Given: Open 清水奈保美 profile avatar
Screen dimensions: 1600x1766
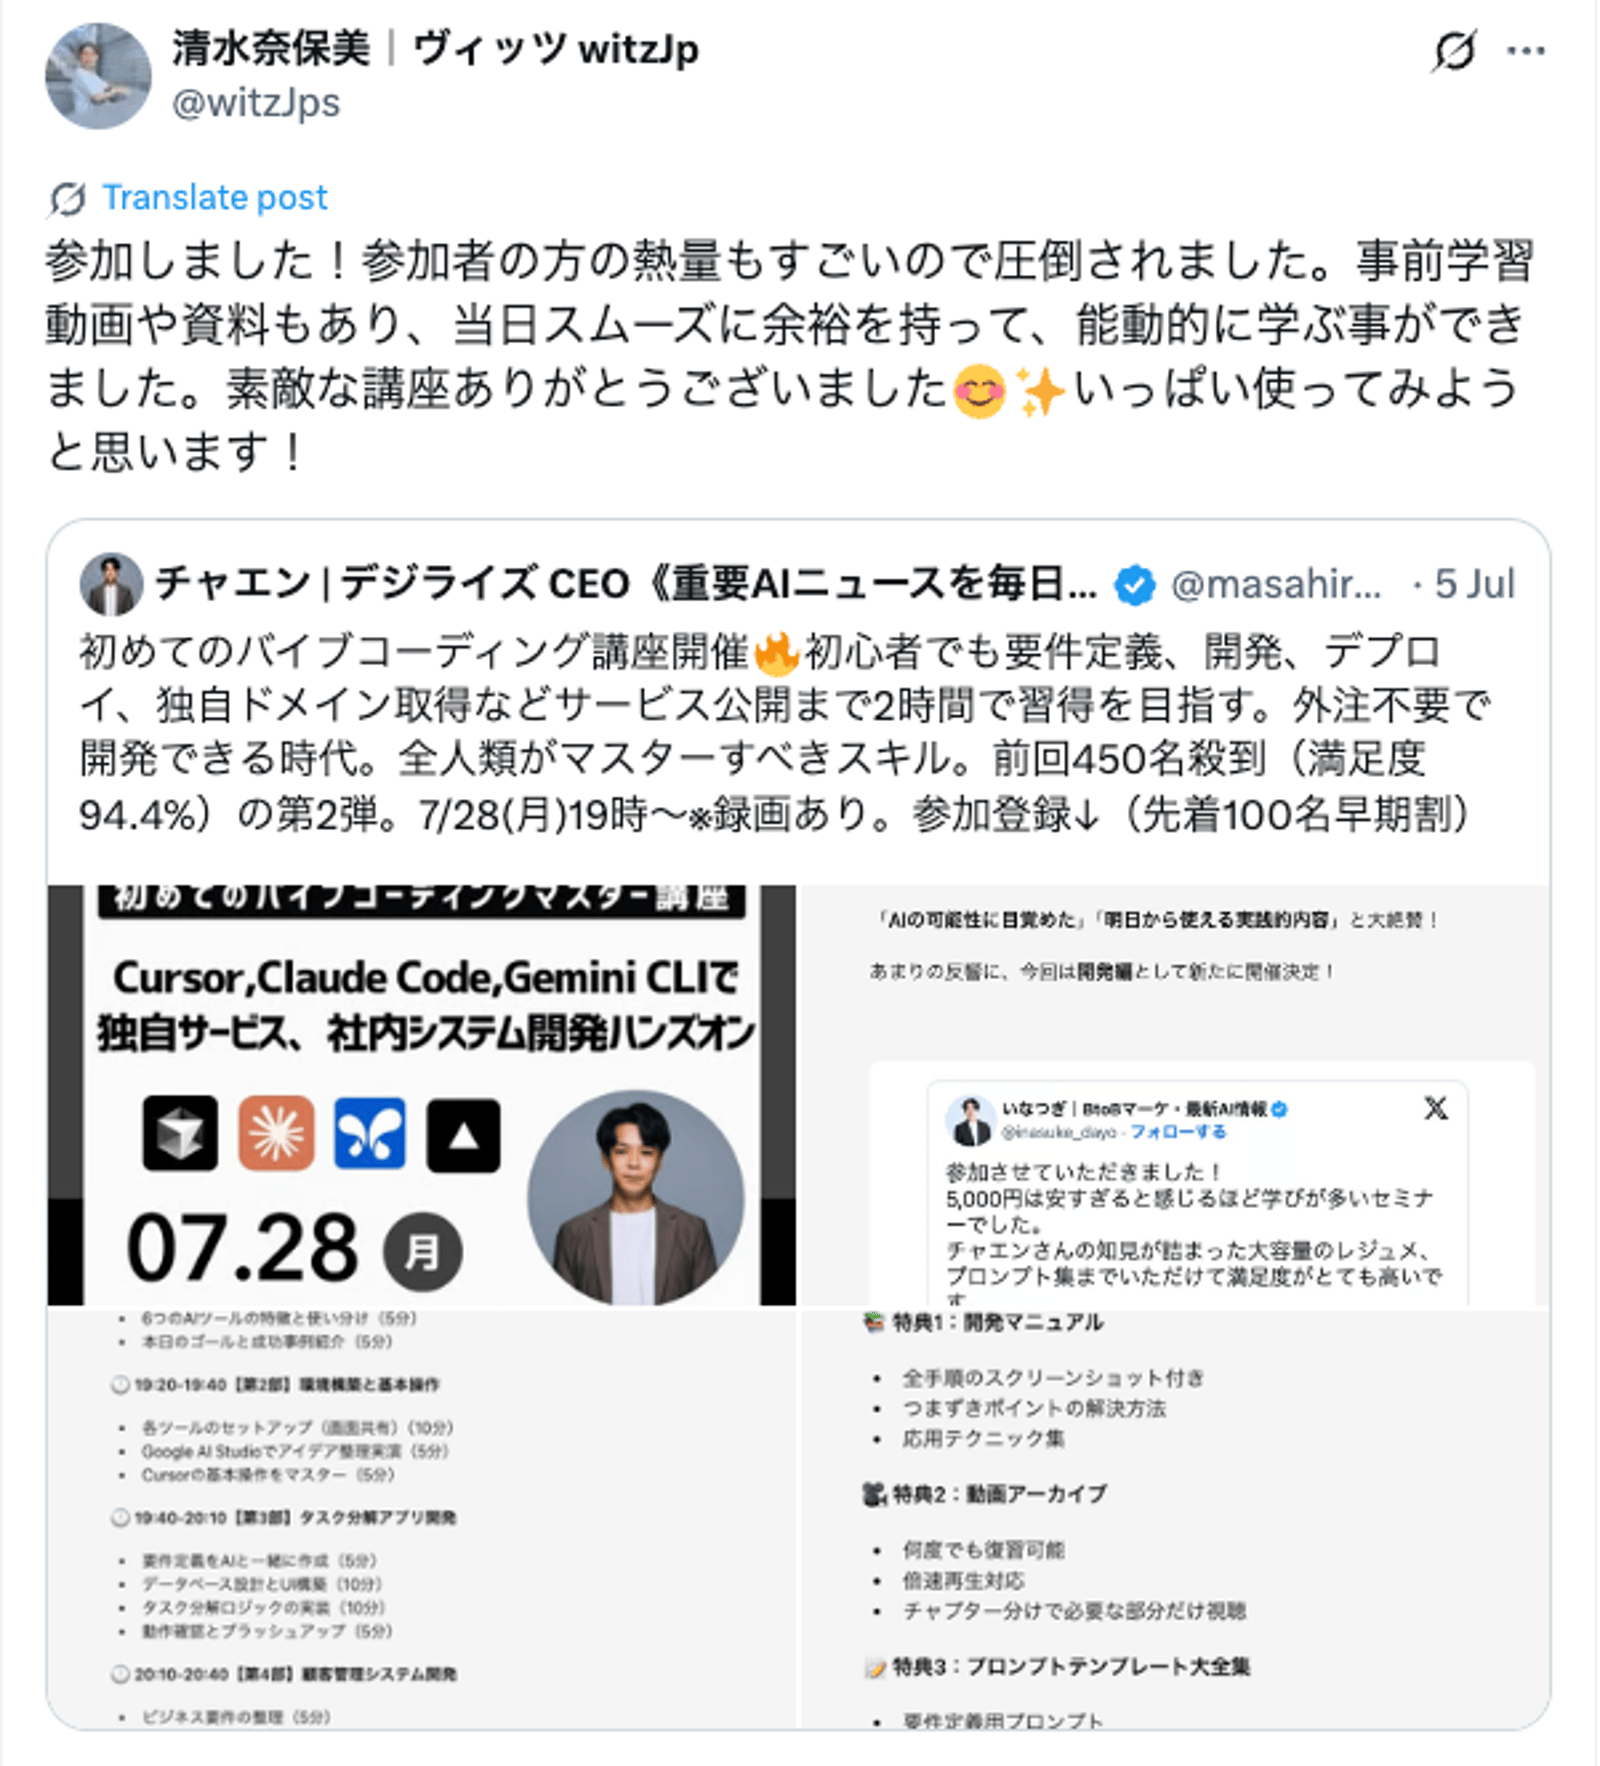Looking at the screenshot, I should pos(98,76).
